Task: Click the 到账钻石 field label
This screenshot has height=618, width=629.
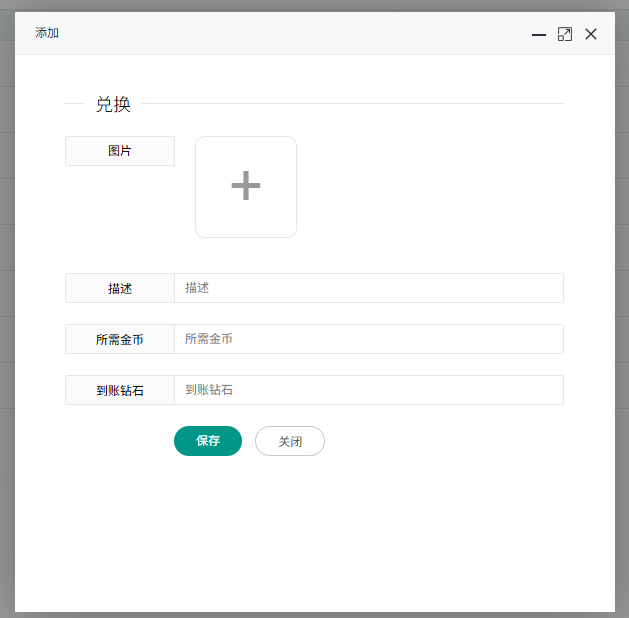Action: (120, 390)
